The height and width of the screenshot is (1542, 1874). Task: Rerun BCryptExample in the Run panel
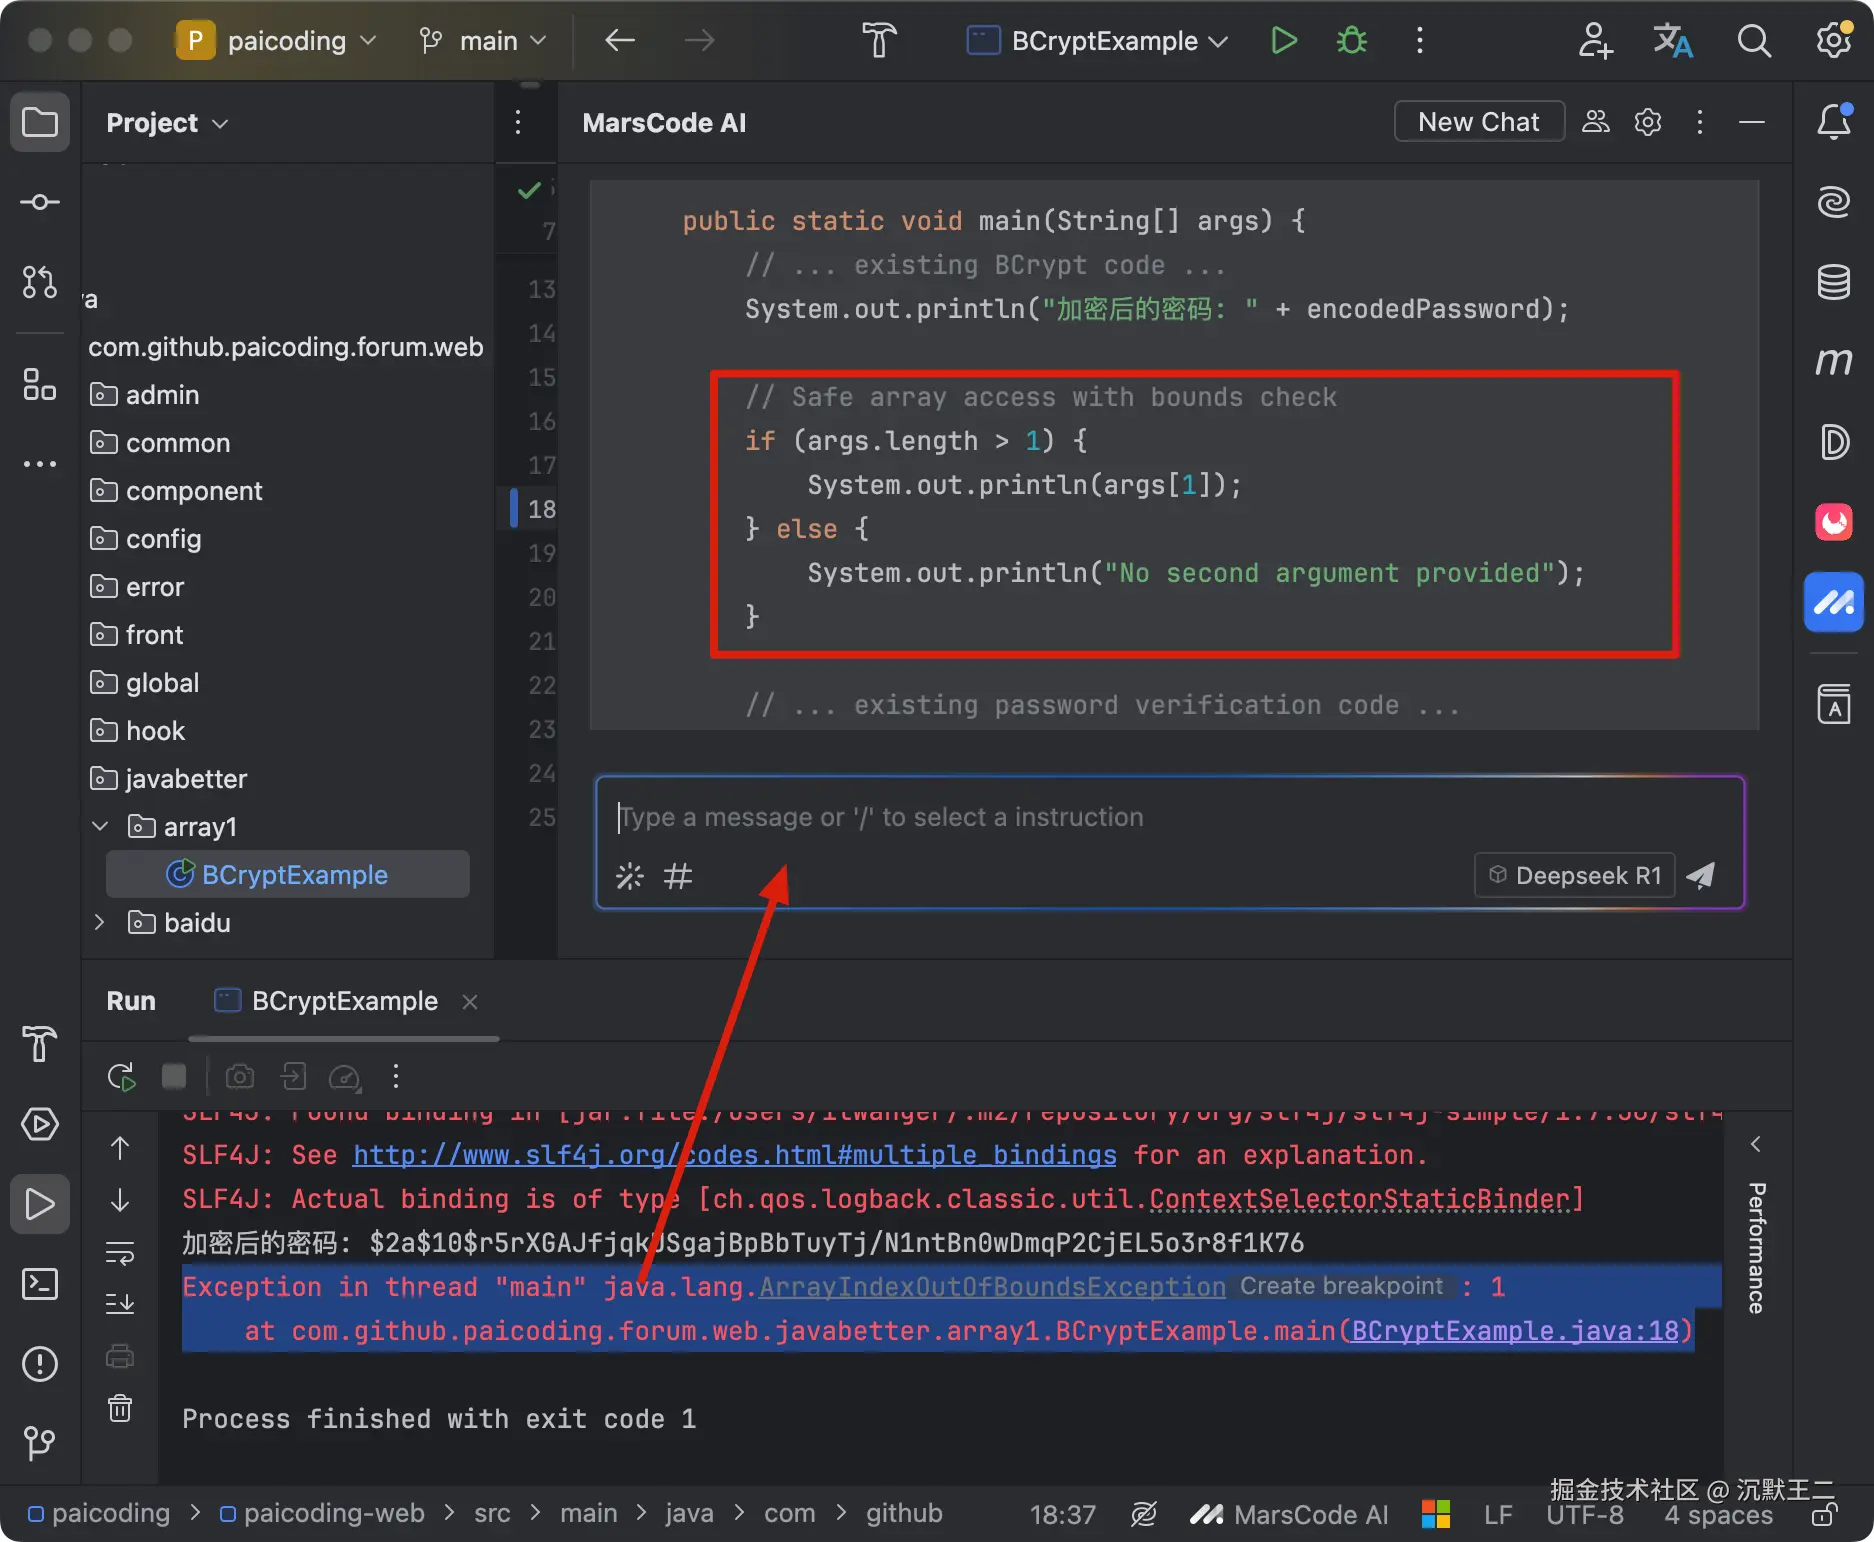click(x=121, y=1077)
